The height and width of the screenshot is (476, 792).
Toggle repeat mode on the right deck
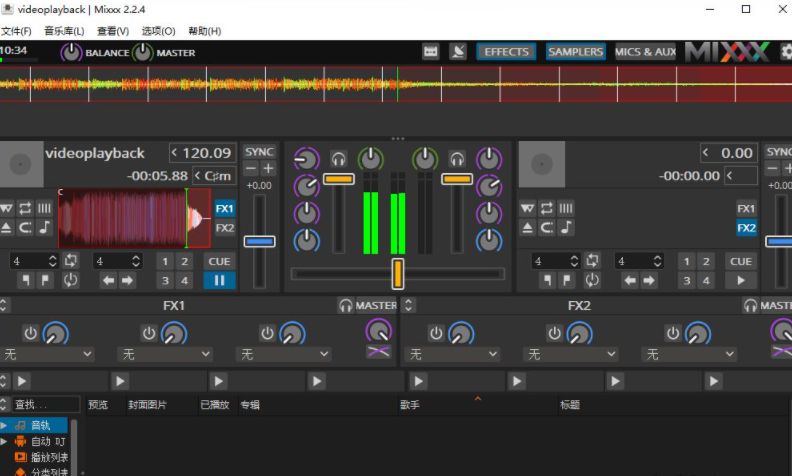tap(547, 208)
